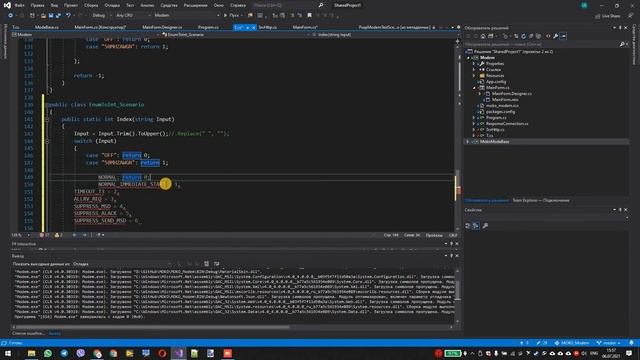Switch to the Team Explorer tab

[541, 200]
